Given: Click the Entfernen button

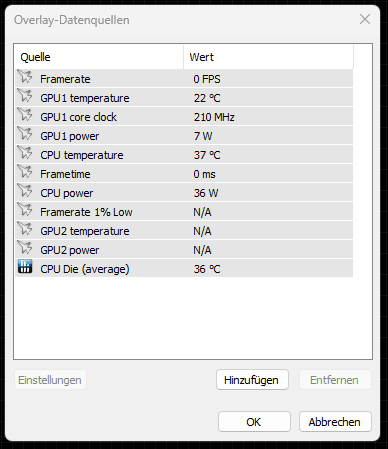Looking at the screenshot, I should (335, 380).
